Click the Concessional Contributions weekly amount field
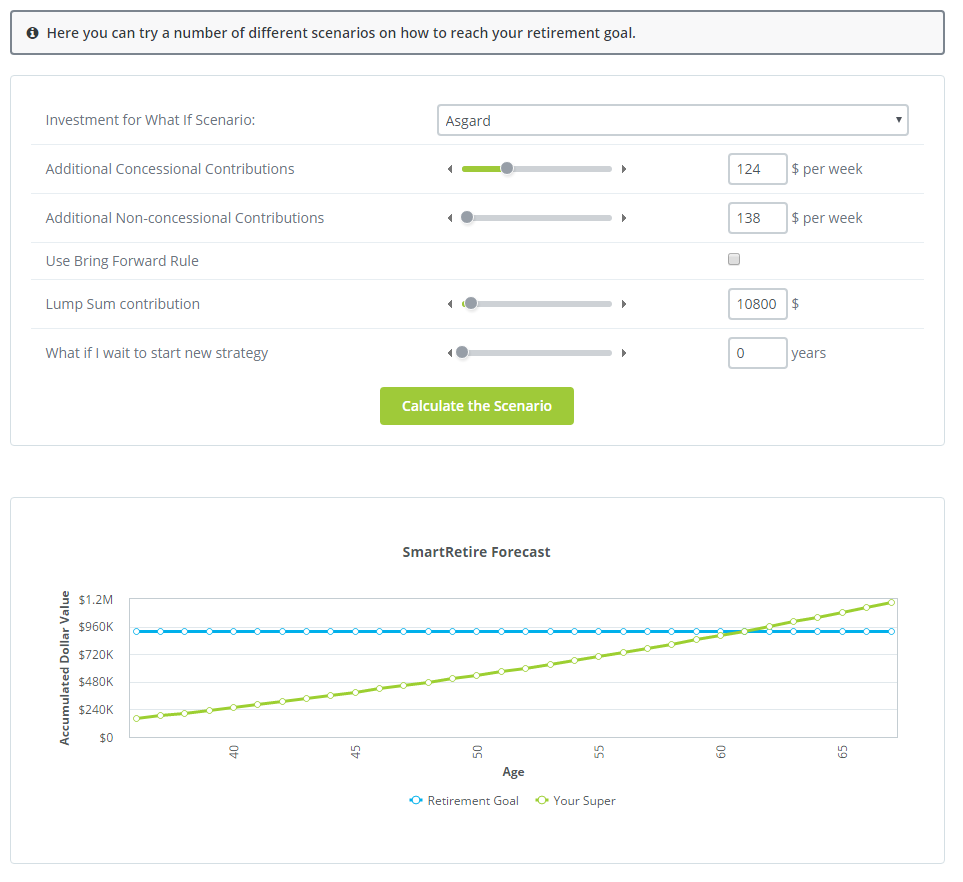The image size is (963, 882). (757, 169)
